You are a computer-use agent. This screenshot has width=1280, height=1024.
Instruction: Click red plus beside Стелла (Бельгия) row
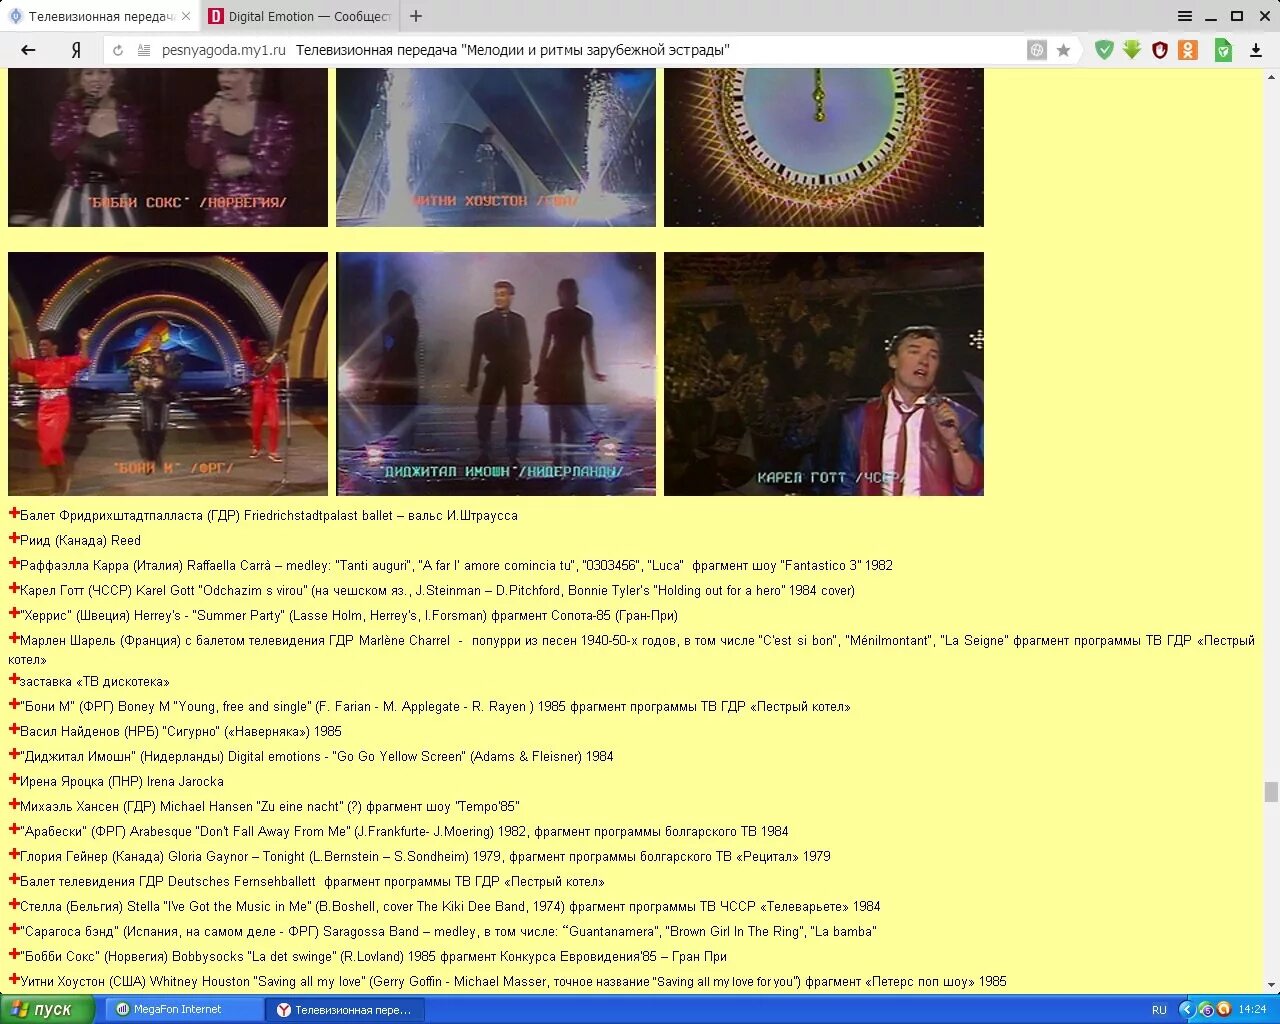pyautogui.click(x=14, y=905)
